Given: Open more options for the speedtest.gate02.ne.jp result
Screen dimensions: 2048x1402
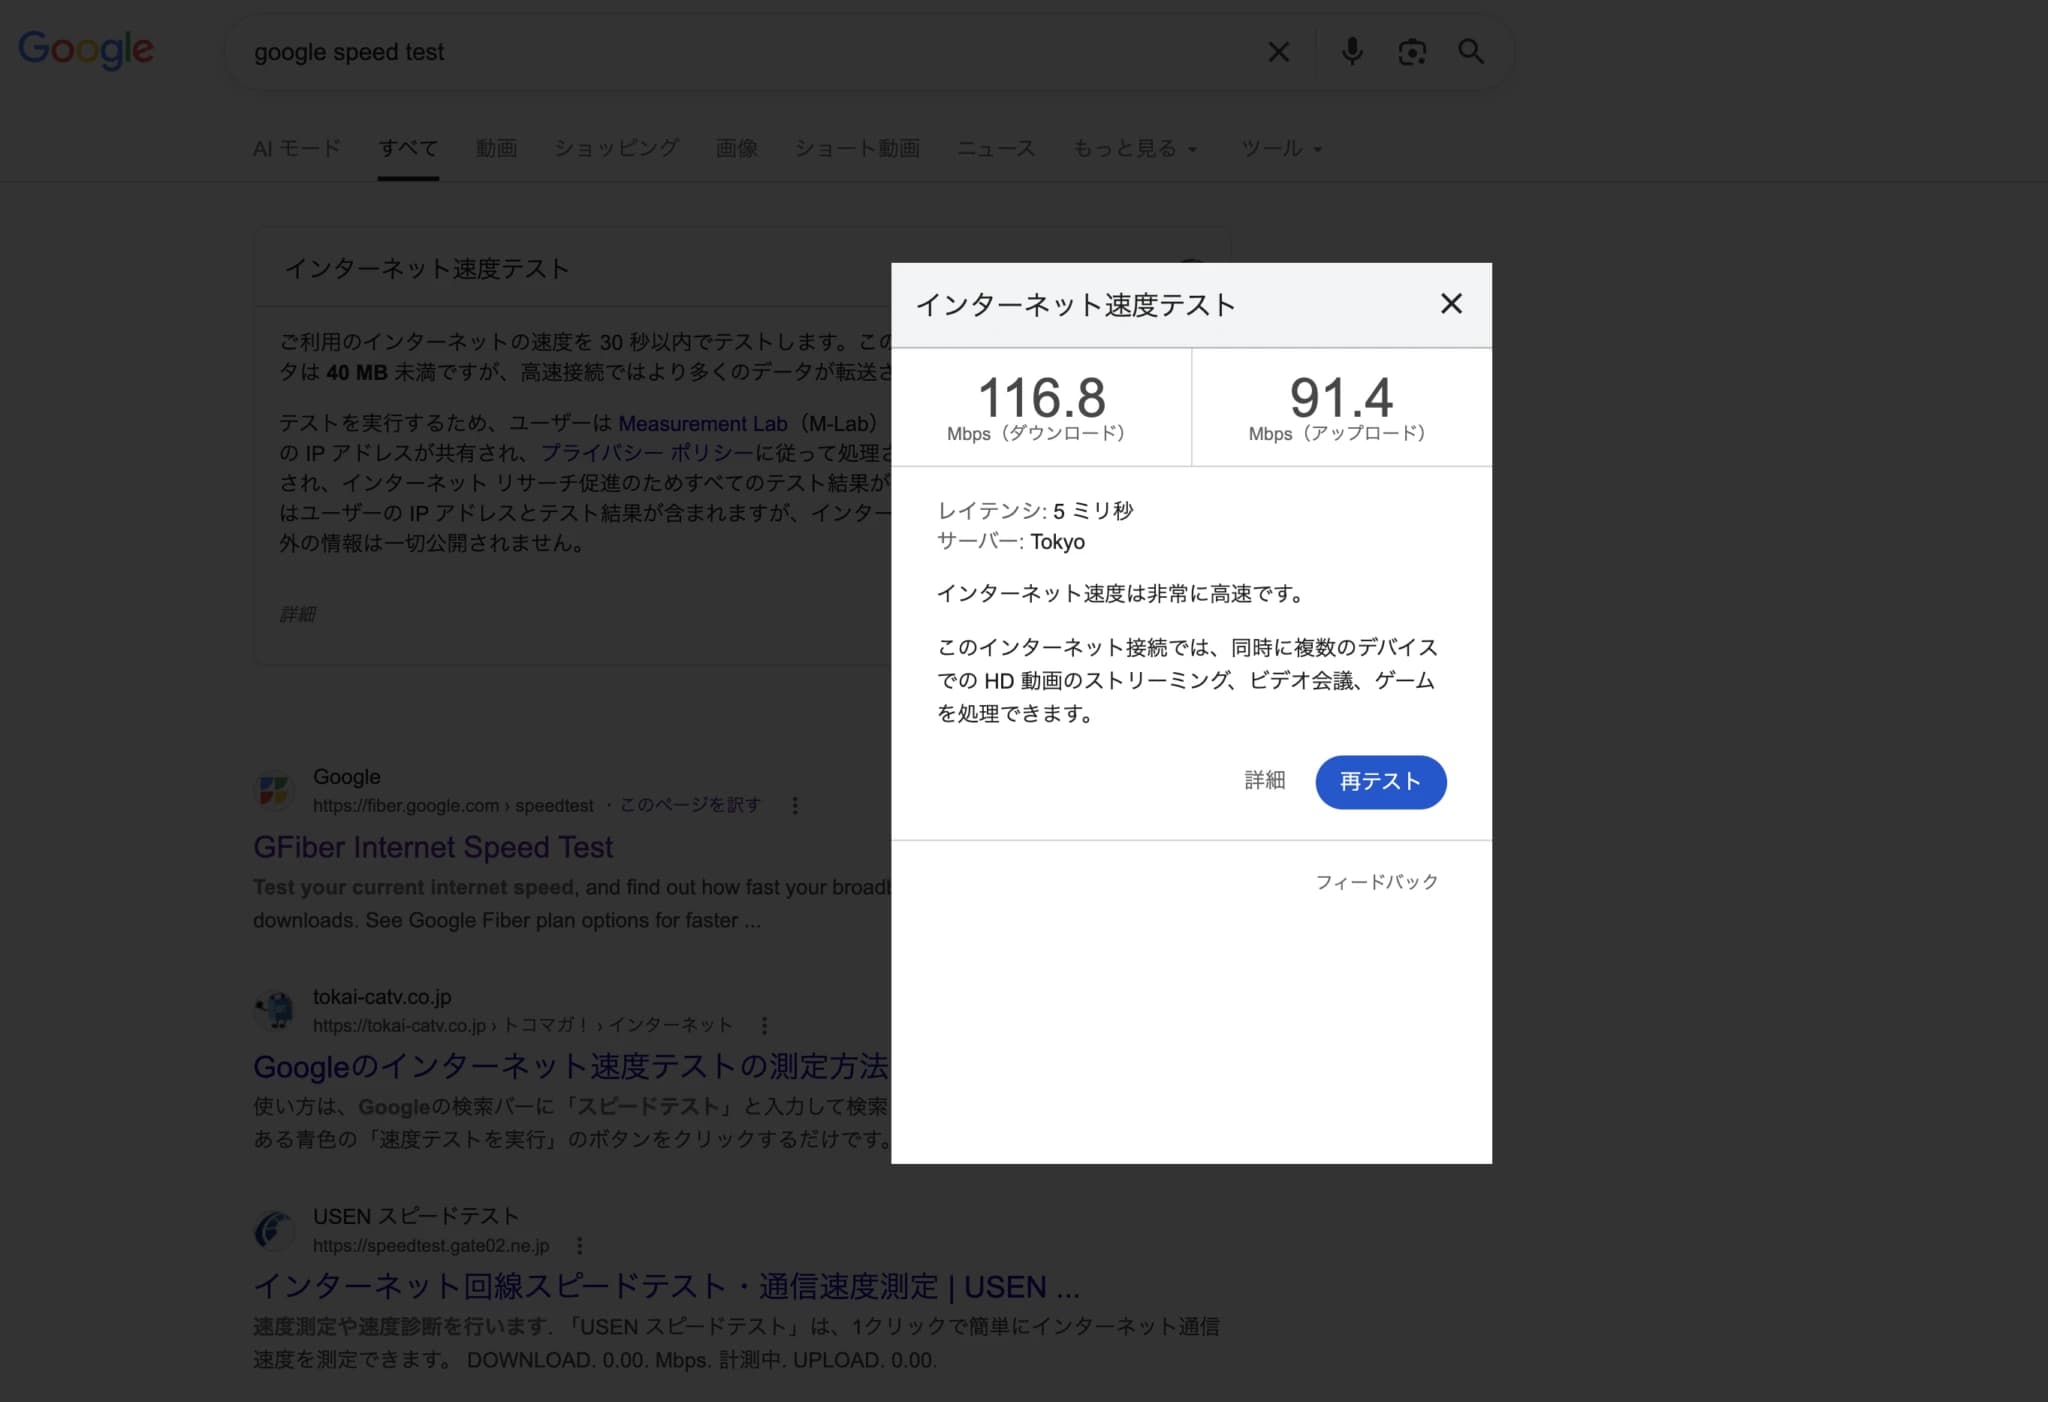Looking at the screenshot, I should point(579,1245).
